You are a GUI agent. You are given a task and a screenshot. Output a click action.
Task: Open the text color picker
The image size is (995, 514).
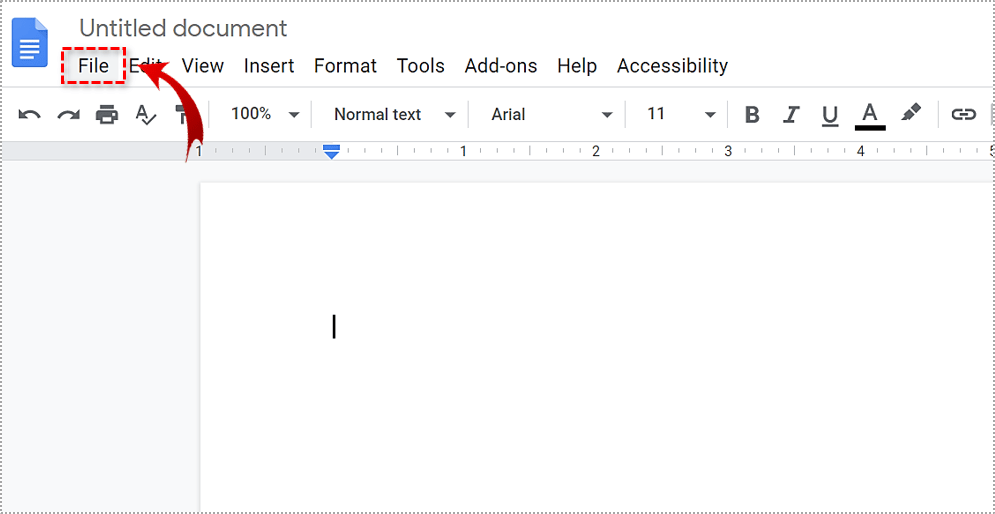tap(870, 114)
